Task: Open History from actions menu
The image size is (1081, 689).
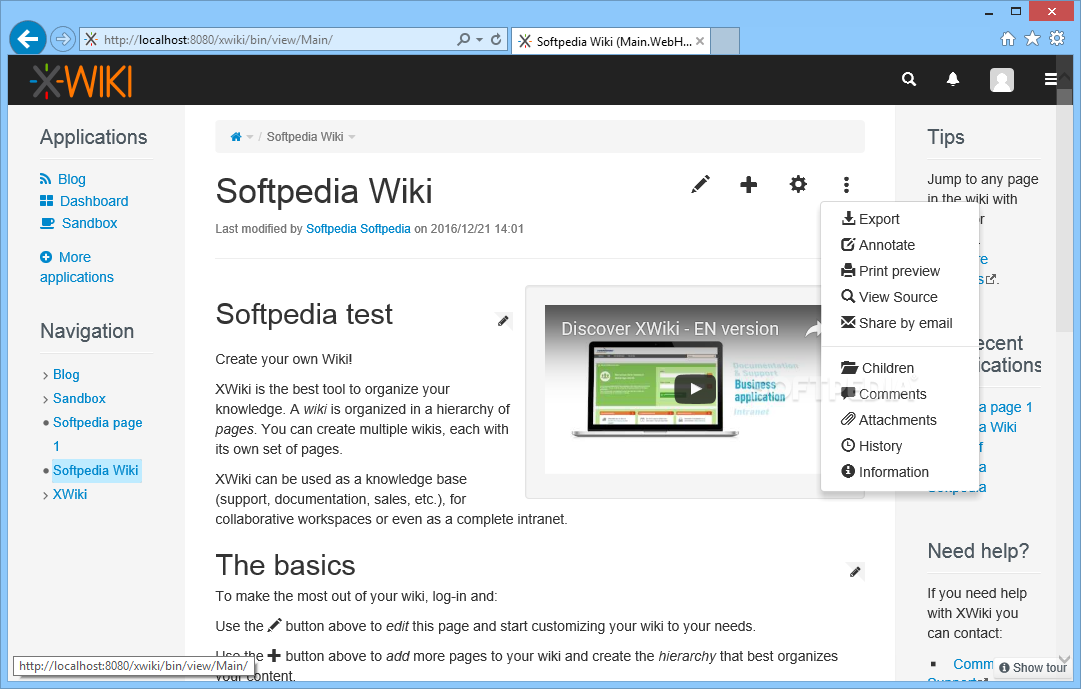Action: [x=871, y=446]
